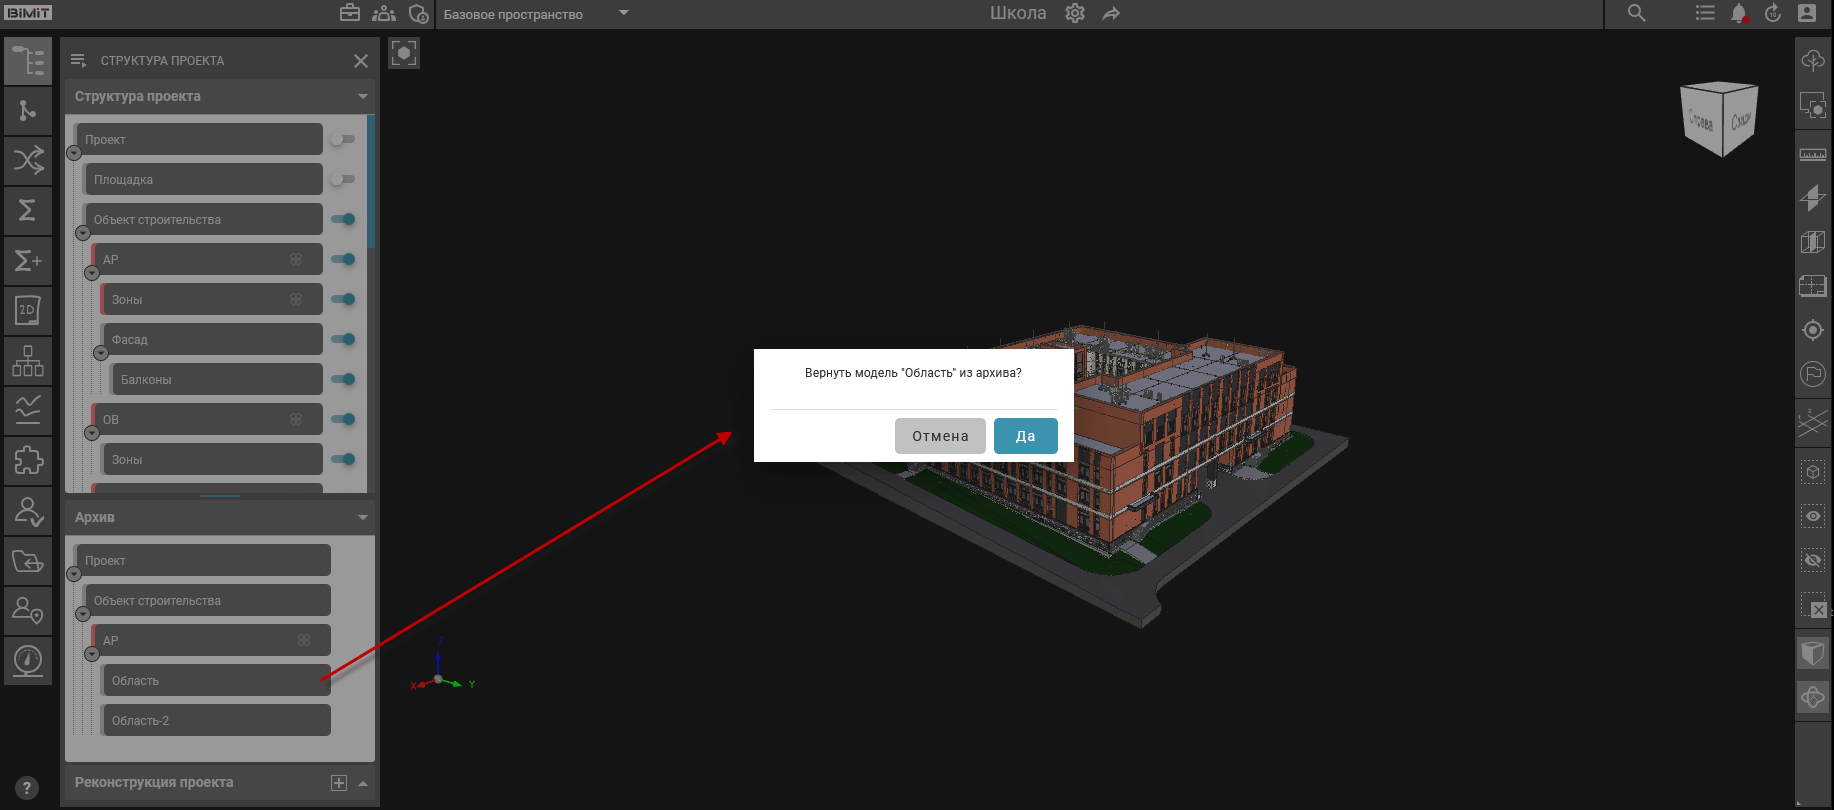Open the 2D drawing sidebar icon
This screenshot has width=1834, height=810.
[x=28, y=310]
